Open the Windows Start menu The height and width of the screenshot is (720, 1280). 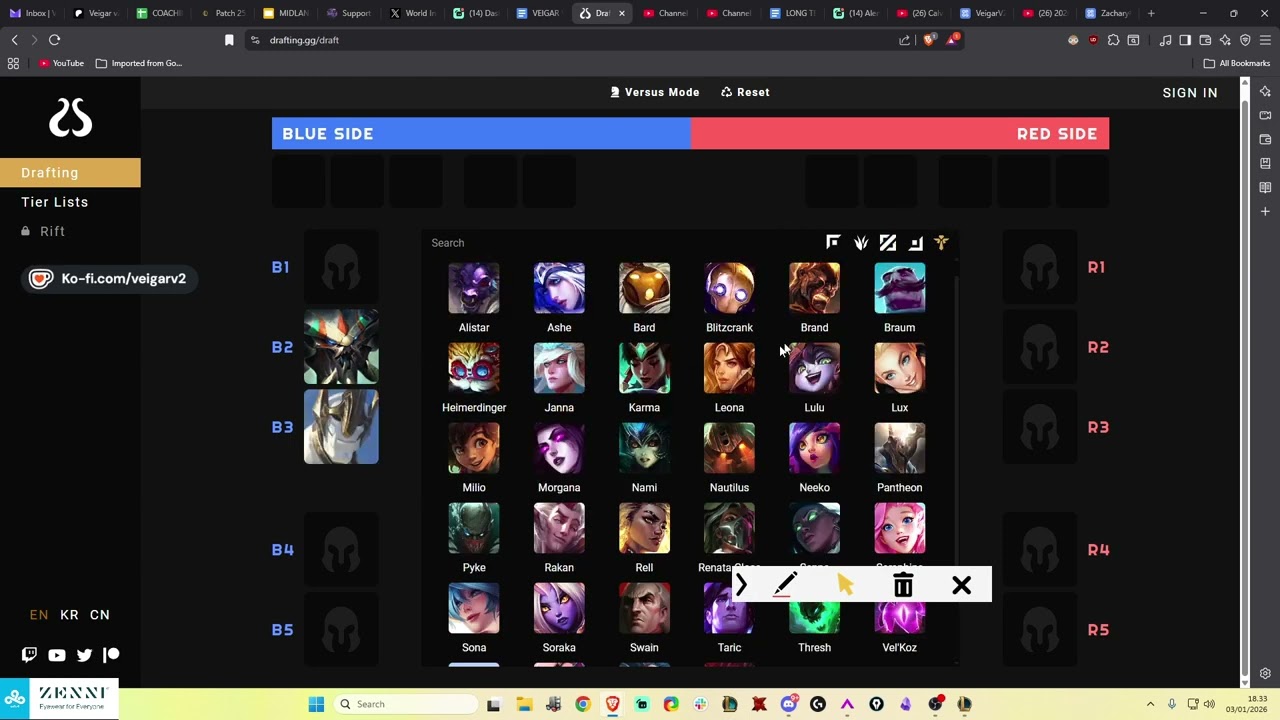tap(316, 704)
